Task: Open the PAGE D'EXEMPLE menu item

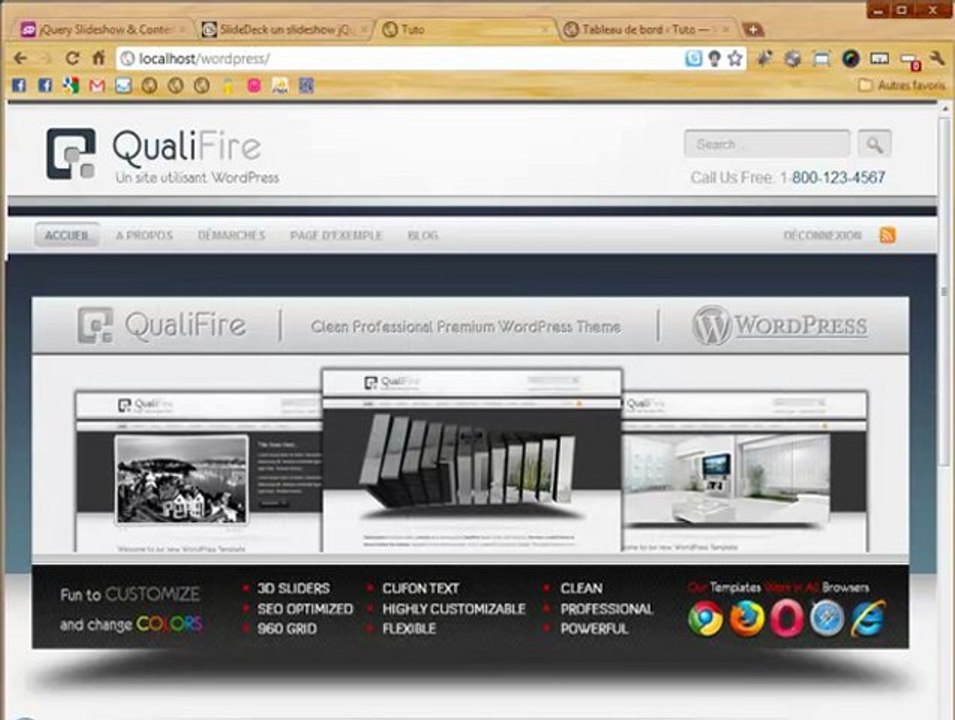Action: [x=336, y=235]
